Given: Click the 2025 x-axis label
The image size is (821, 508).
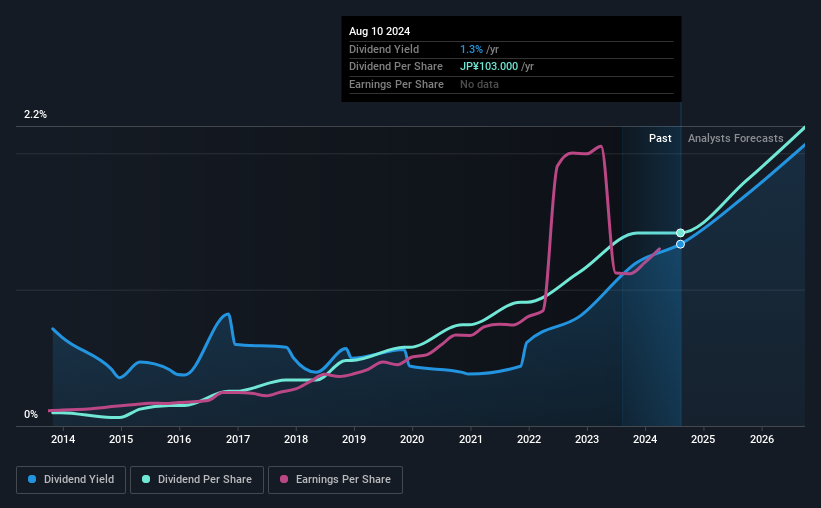Looking at the screenshot, I should (703, 439).
